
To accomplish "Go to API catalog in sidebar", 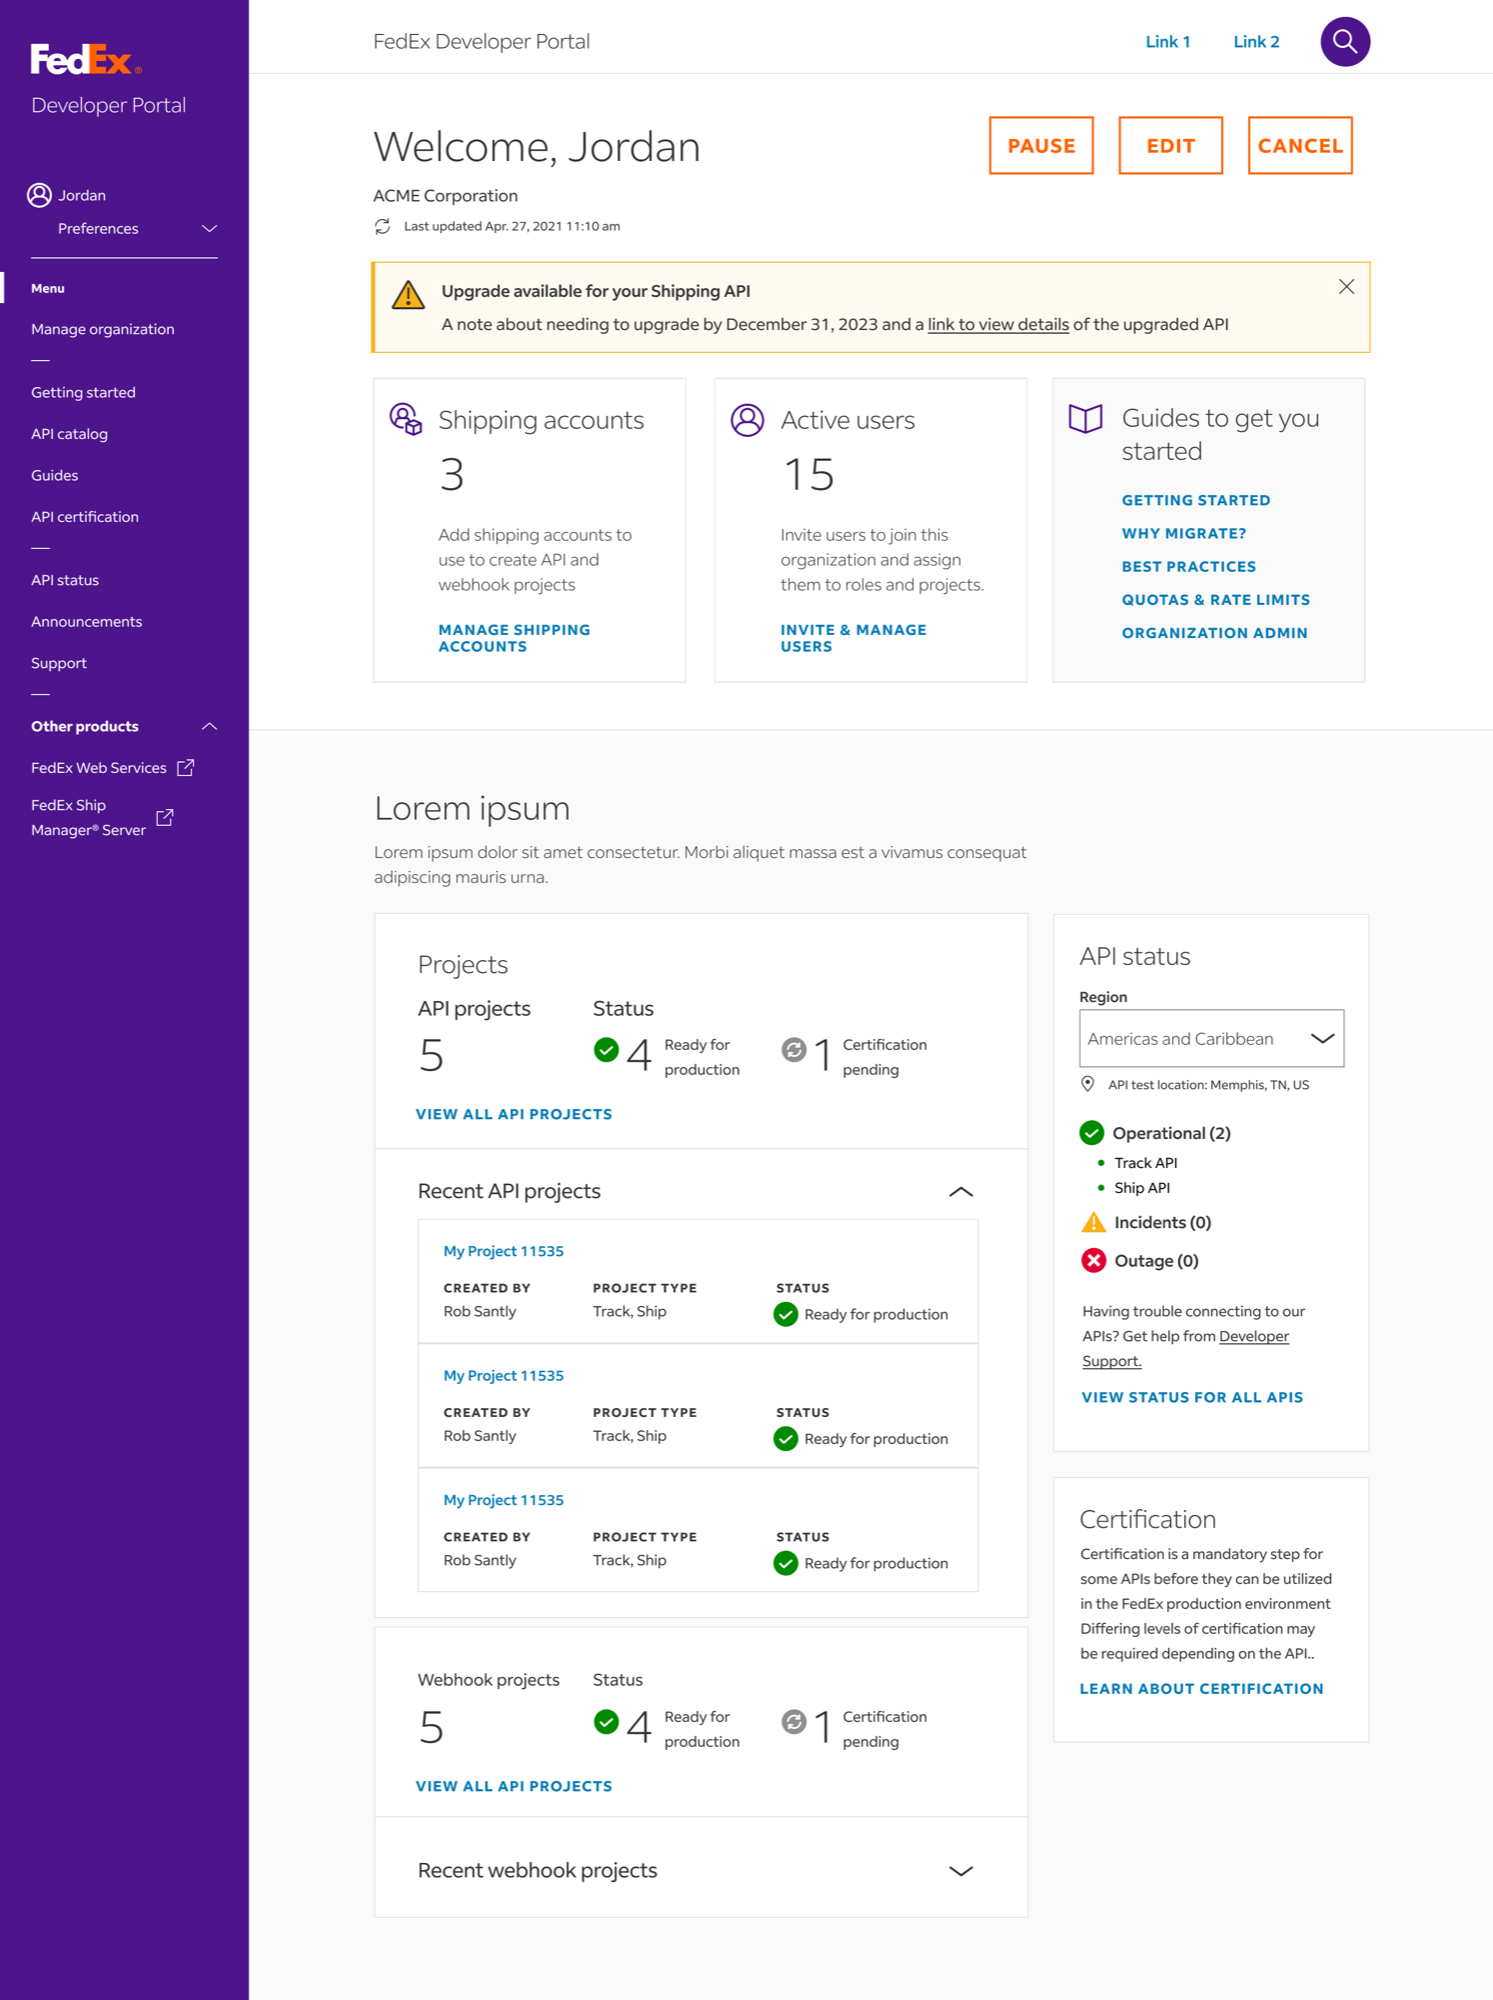I will pos(69,434).
